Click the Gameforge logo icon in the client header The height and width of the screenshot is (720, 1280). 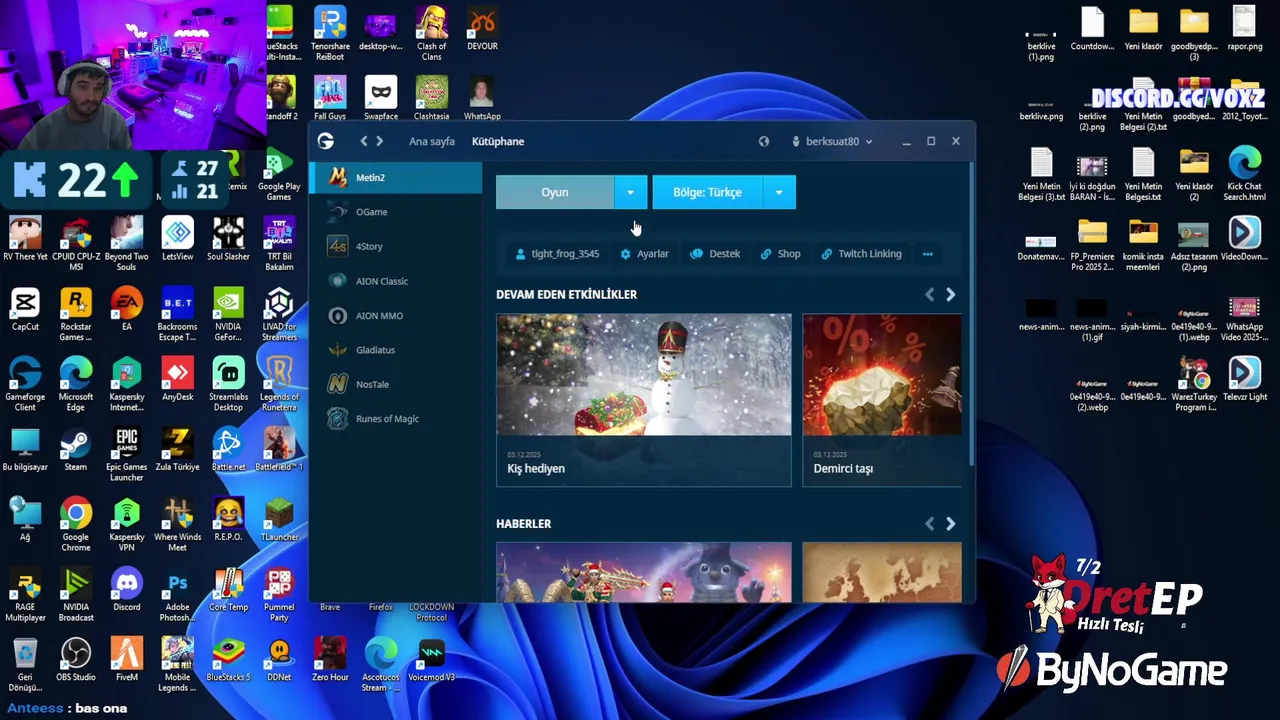click(x=325, y=141)
